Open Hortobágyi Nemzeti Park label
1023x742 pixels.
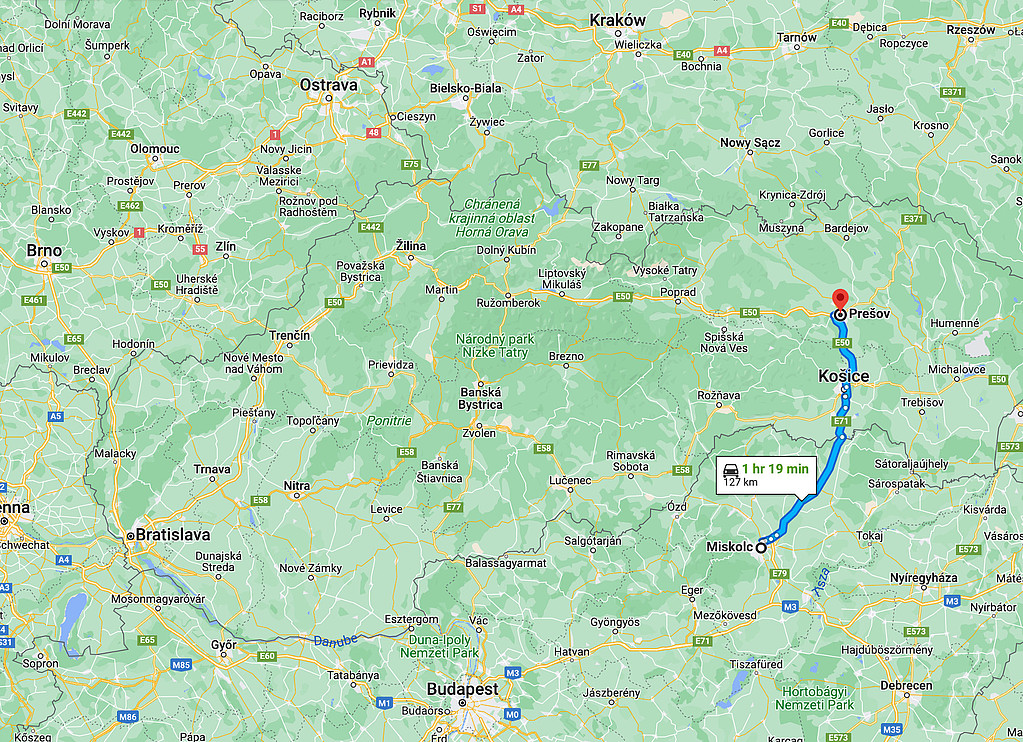814,698
